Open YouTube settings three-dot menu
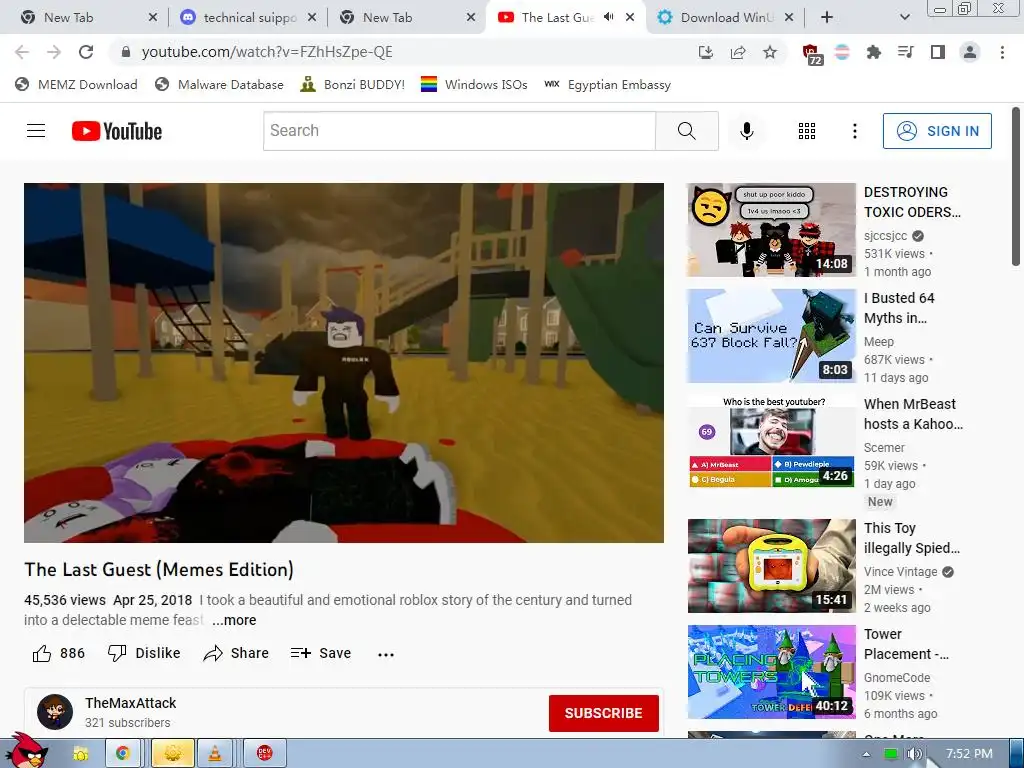Image resolution: width=1024 pixels, height=768 pixels. click(854, 131)
